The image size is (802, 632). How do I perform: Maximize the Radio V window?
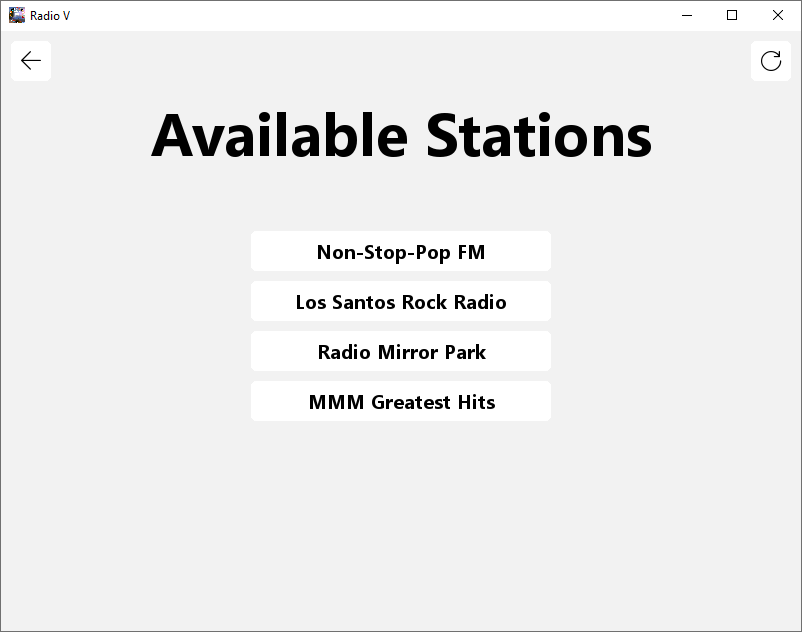pos(732,15)
